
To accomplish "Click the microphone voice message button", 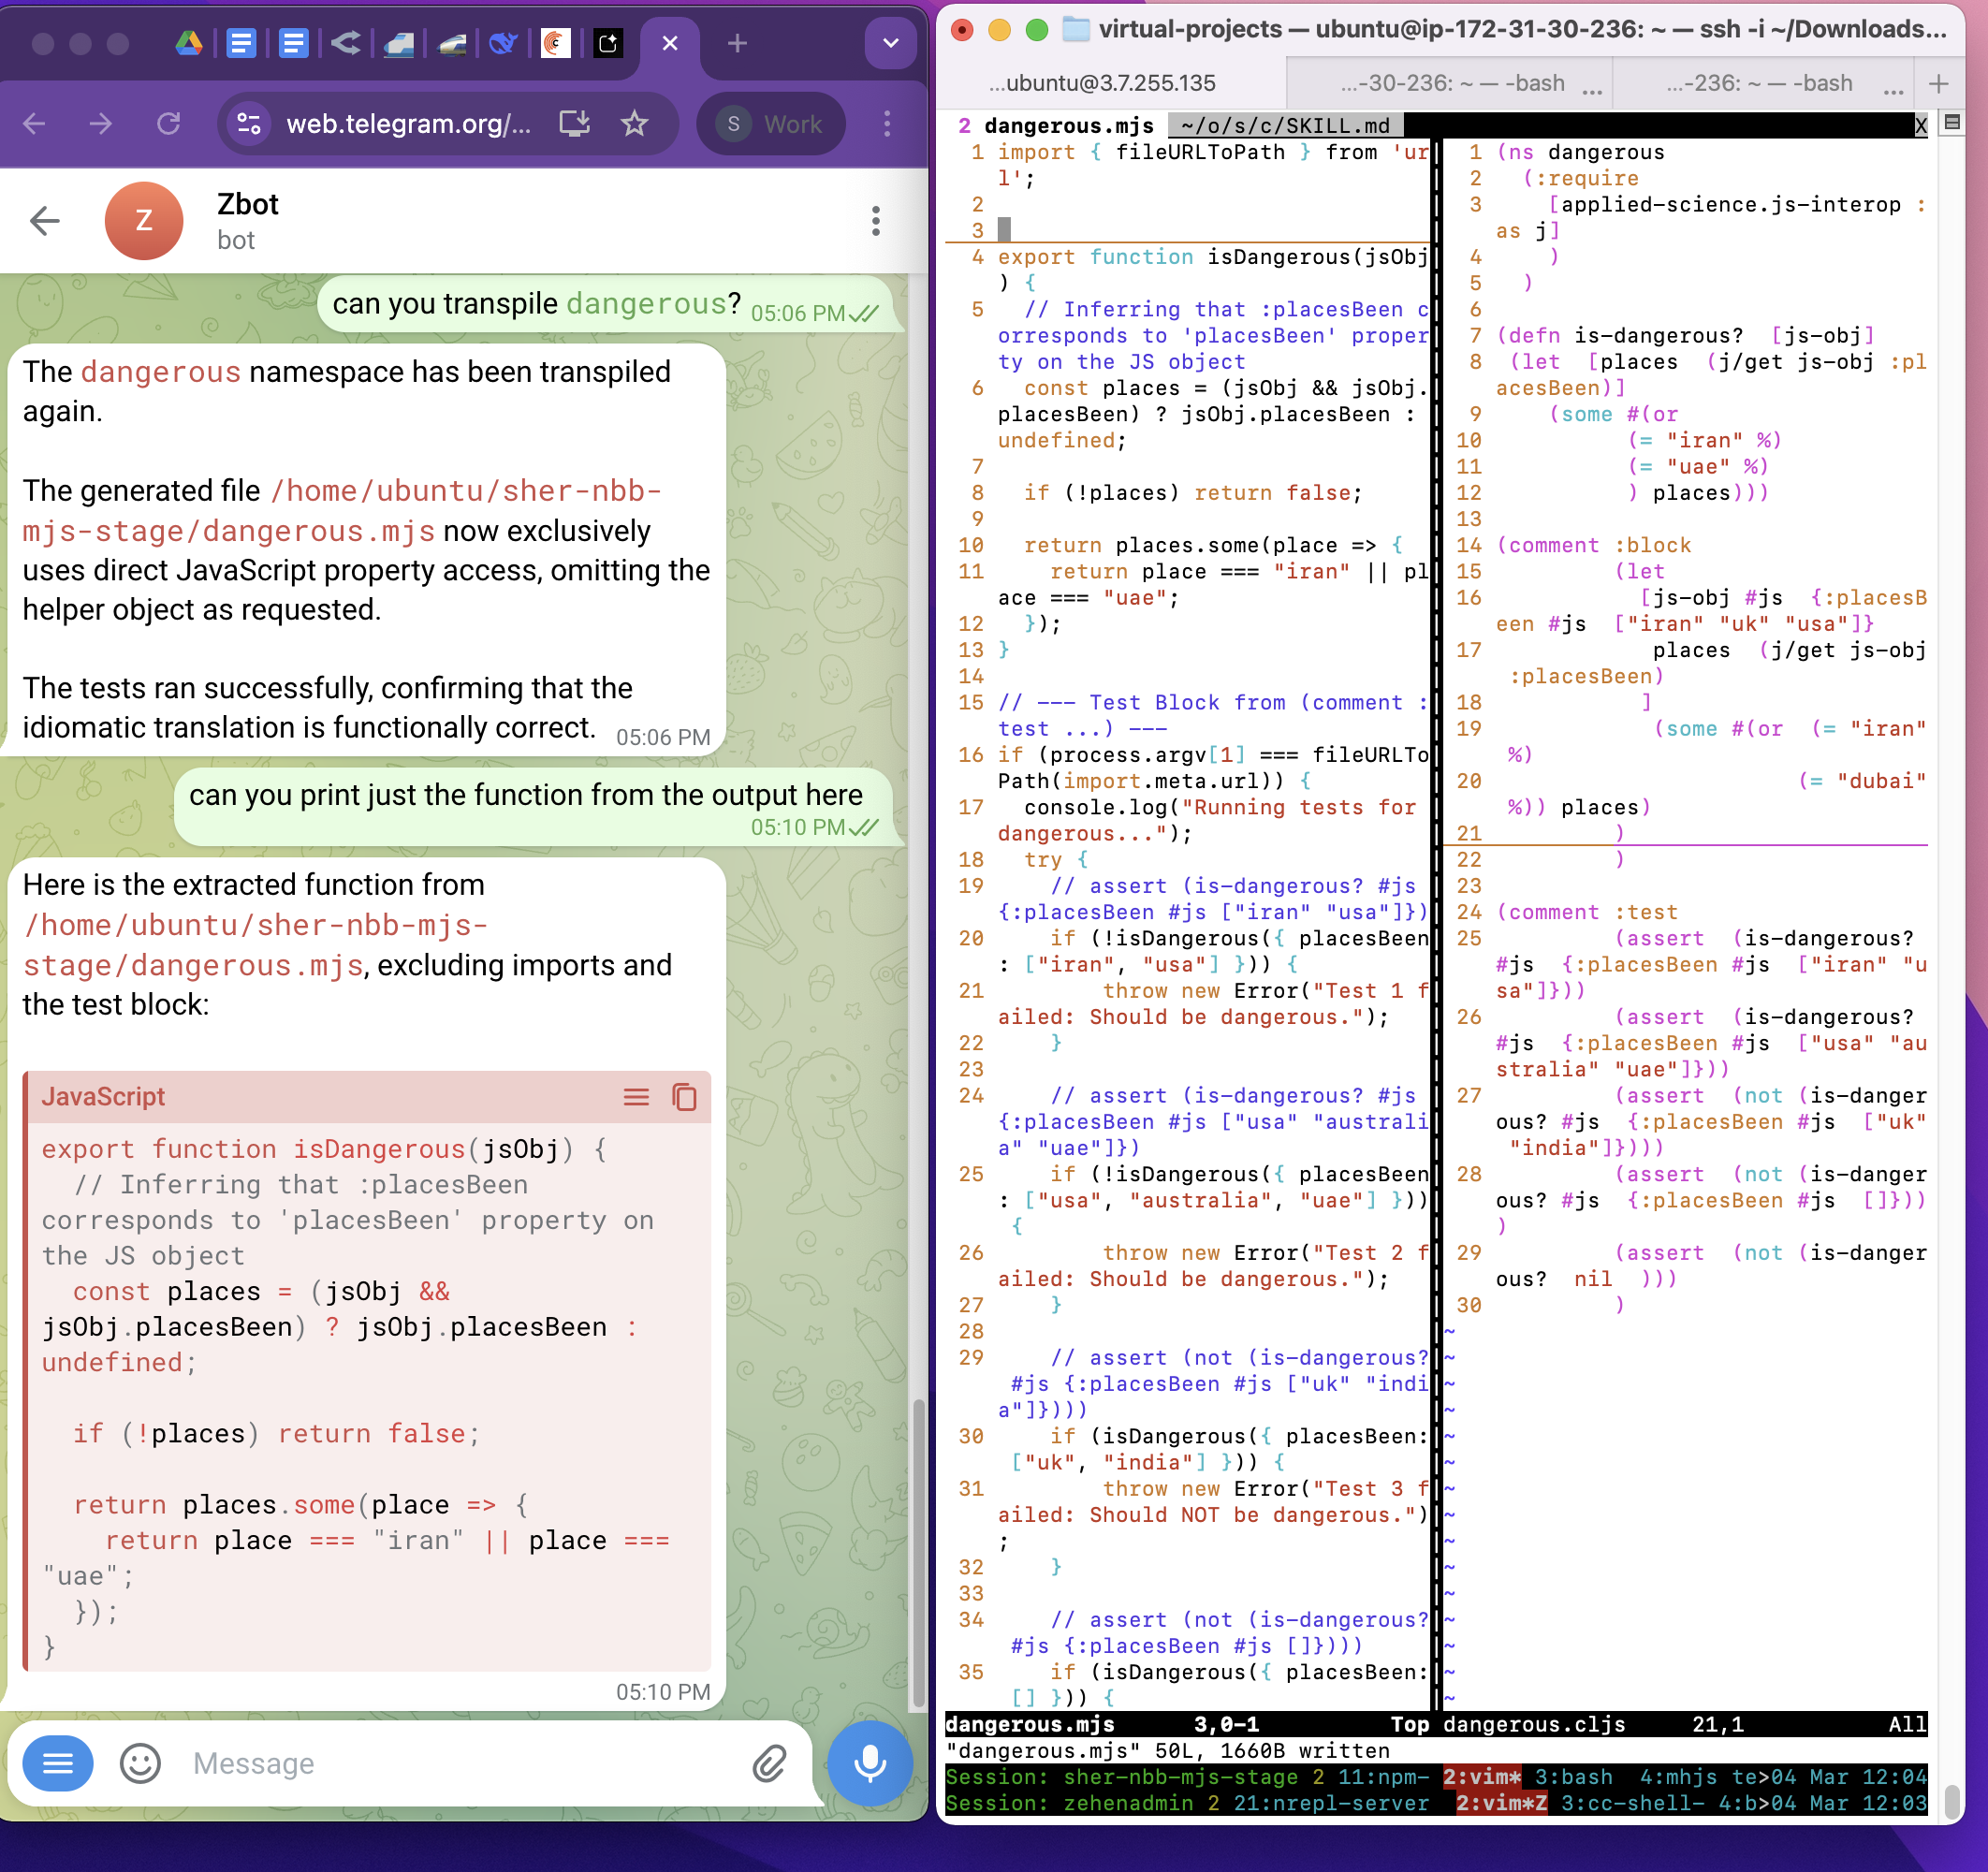I will point(869,1763).
